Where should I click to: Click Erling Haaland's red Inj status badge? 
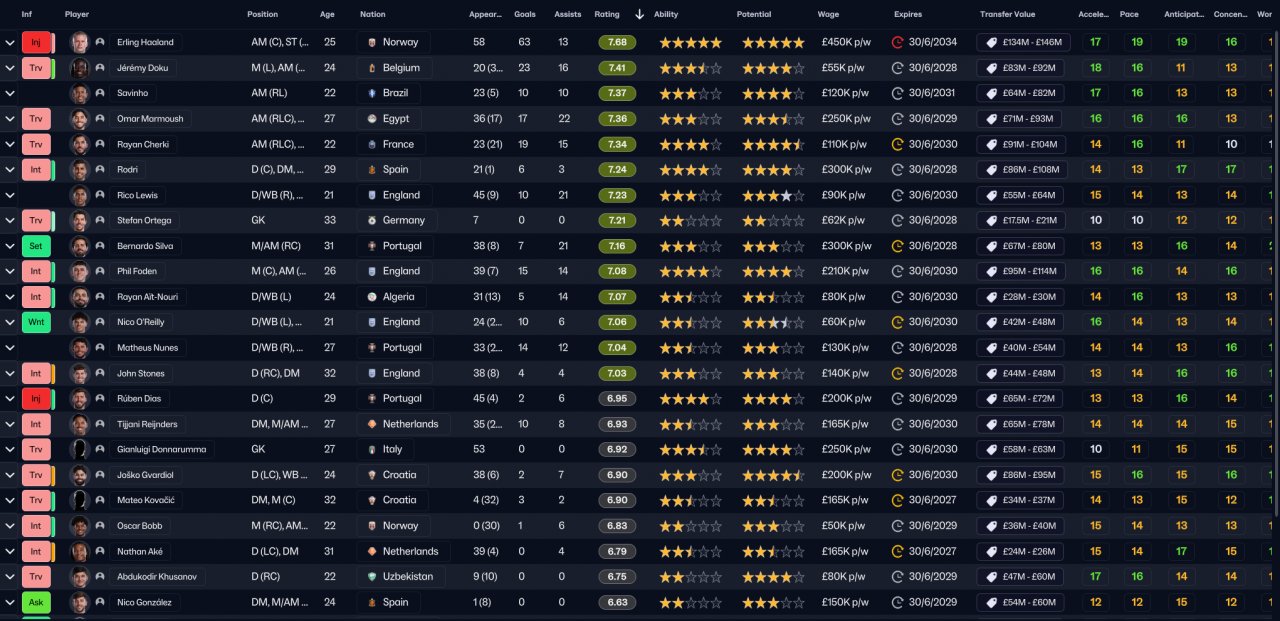pyautogui.click(x=36, y=42)
